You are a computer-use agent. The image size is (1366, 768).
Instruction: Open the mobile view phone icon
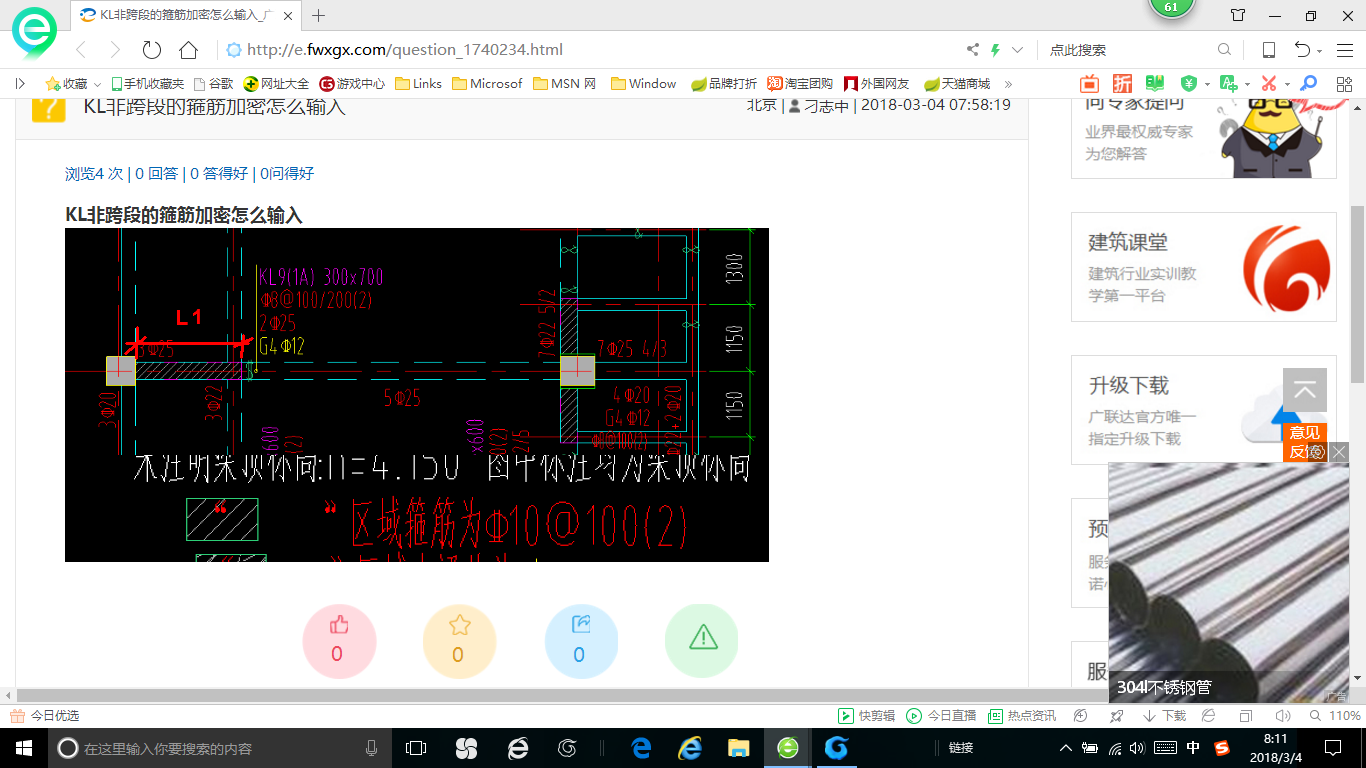tap(1269, 50)
